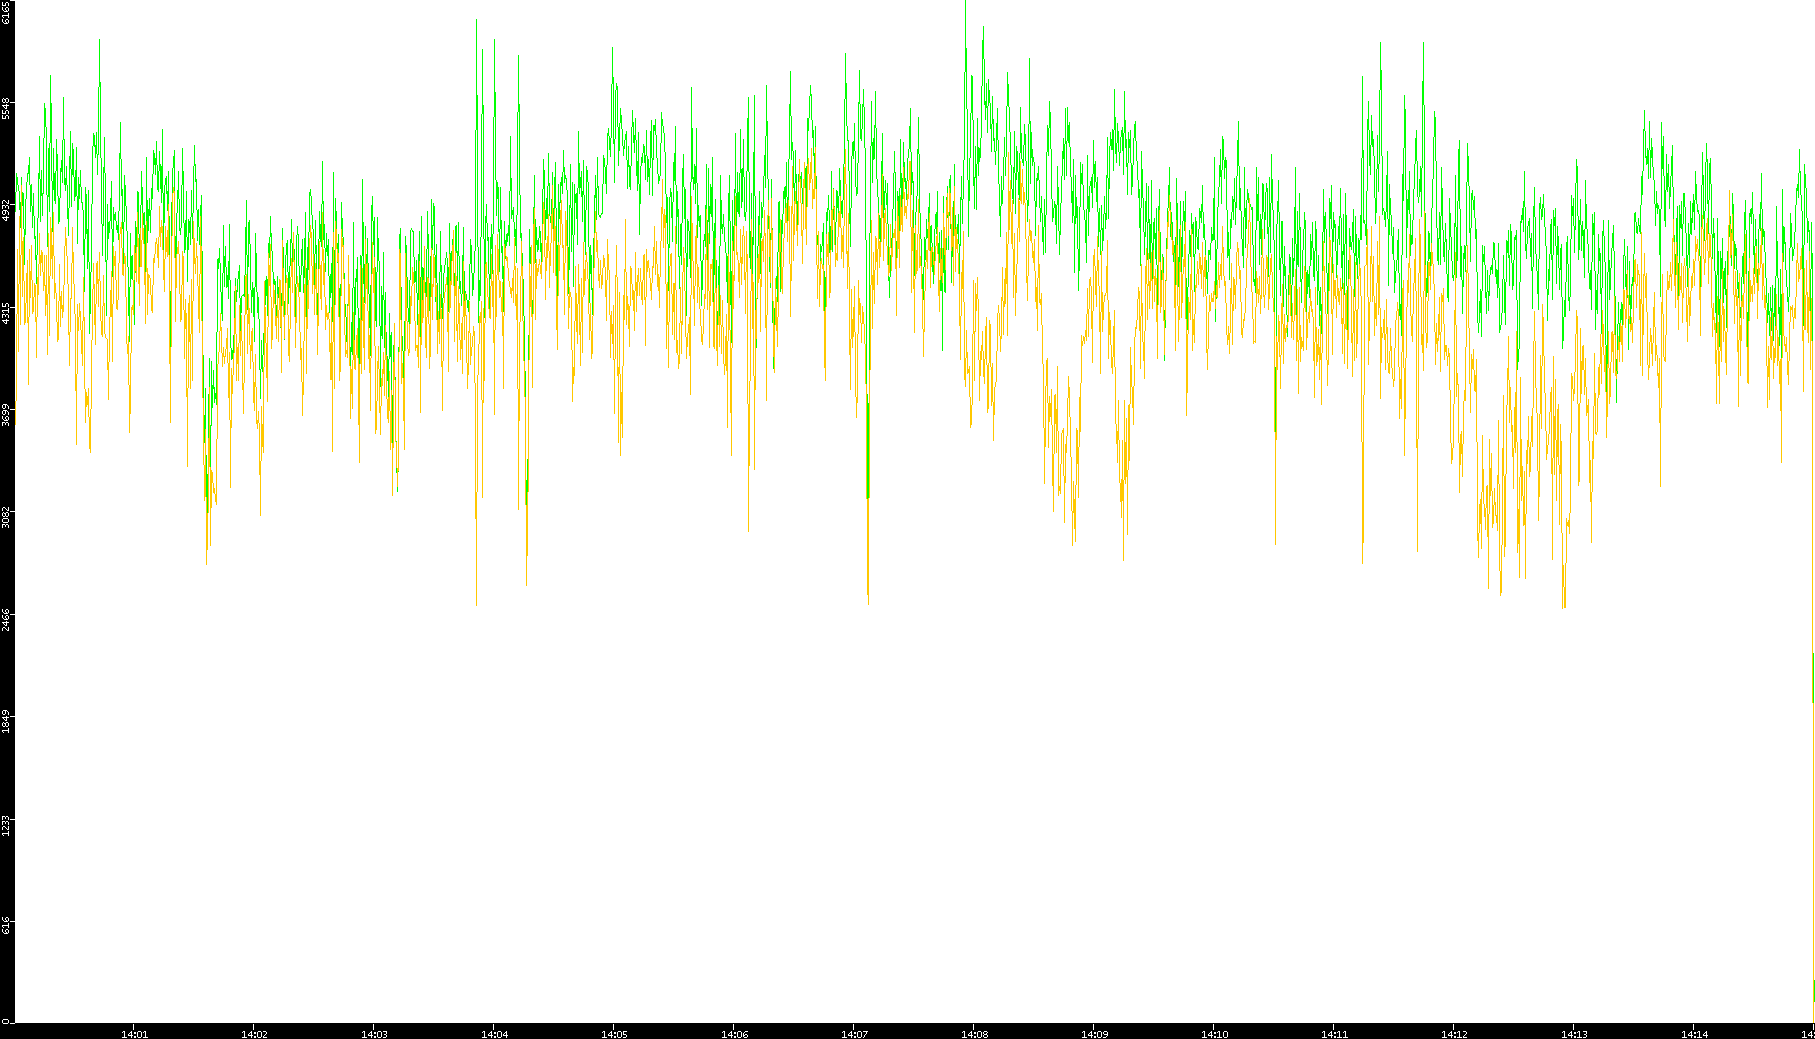Click the 14:02 time axis label
Screen dimensions: 1815x1039
tap(254, 1034)
